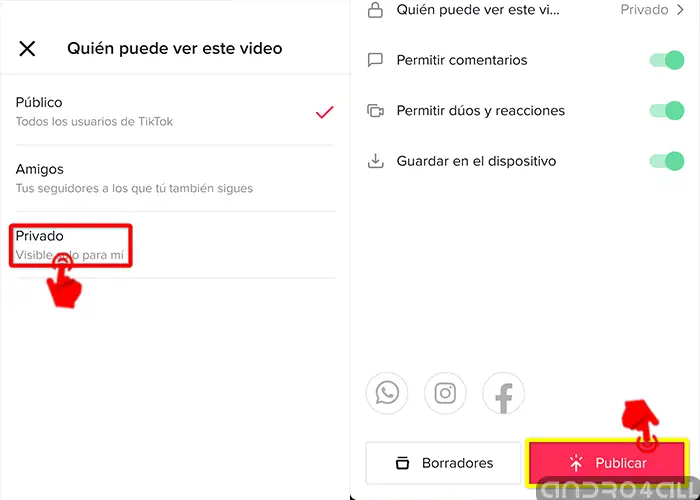Share to Instagram icon

(445, 393)
